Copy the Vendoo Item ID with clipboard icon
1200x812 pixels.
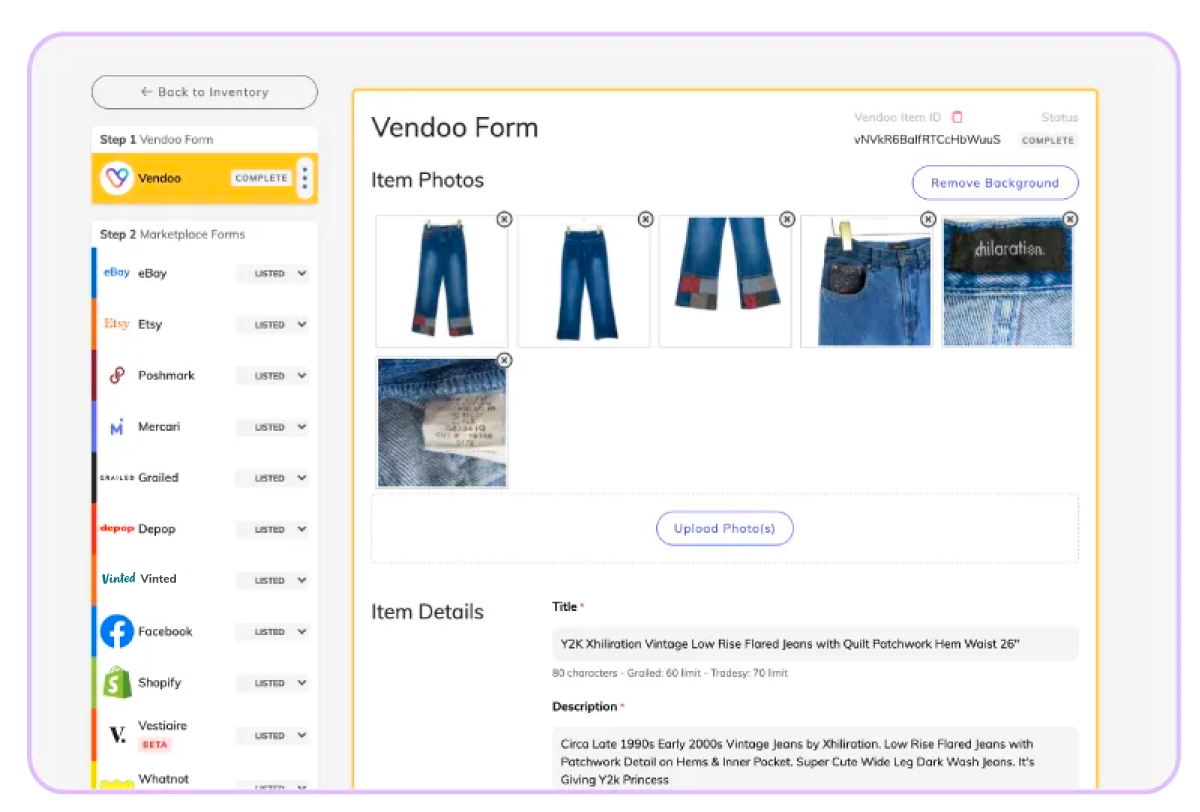(957, 117)
